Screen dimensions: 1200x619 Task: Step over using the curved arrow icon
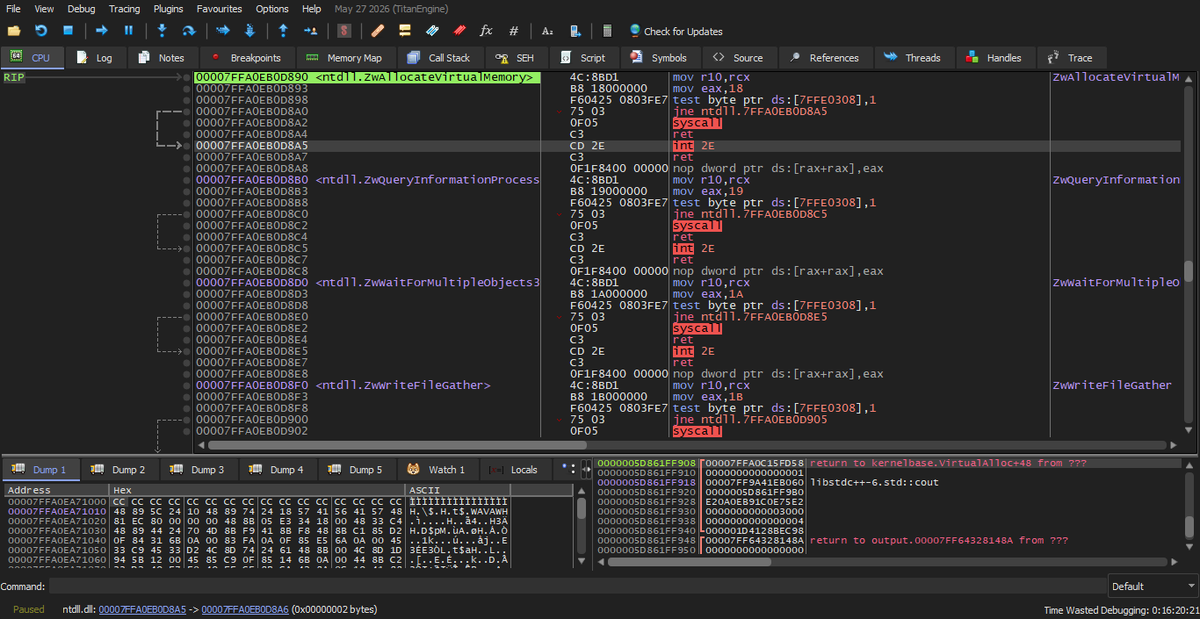[189, 31]
